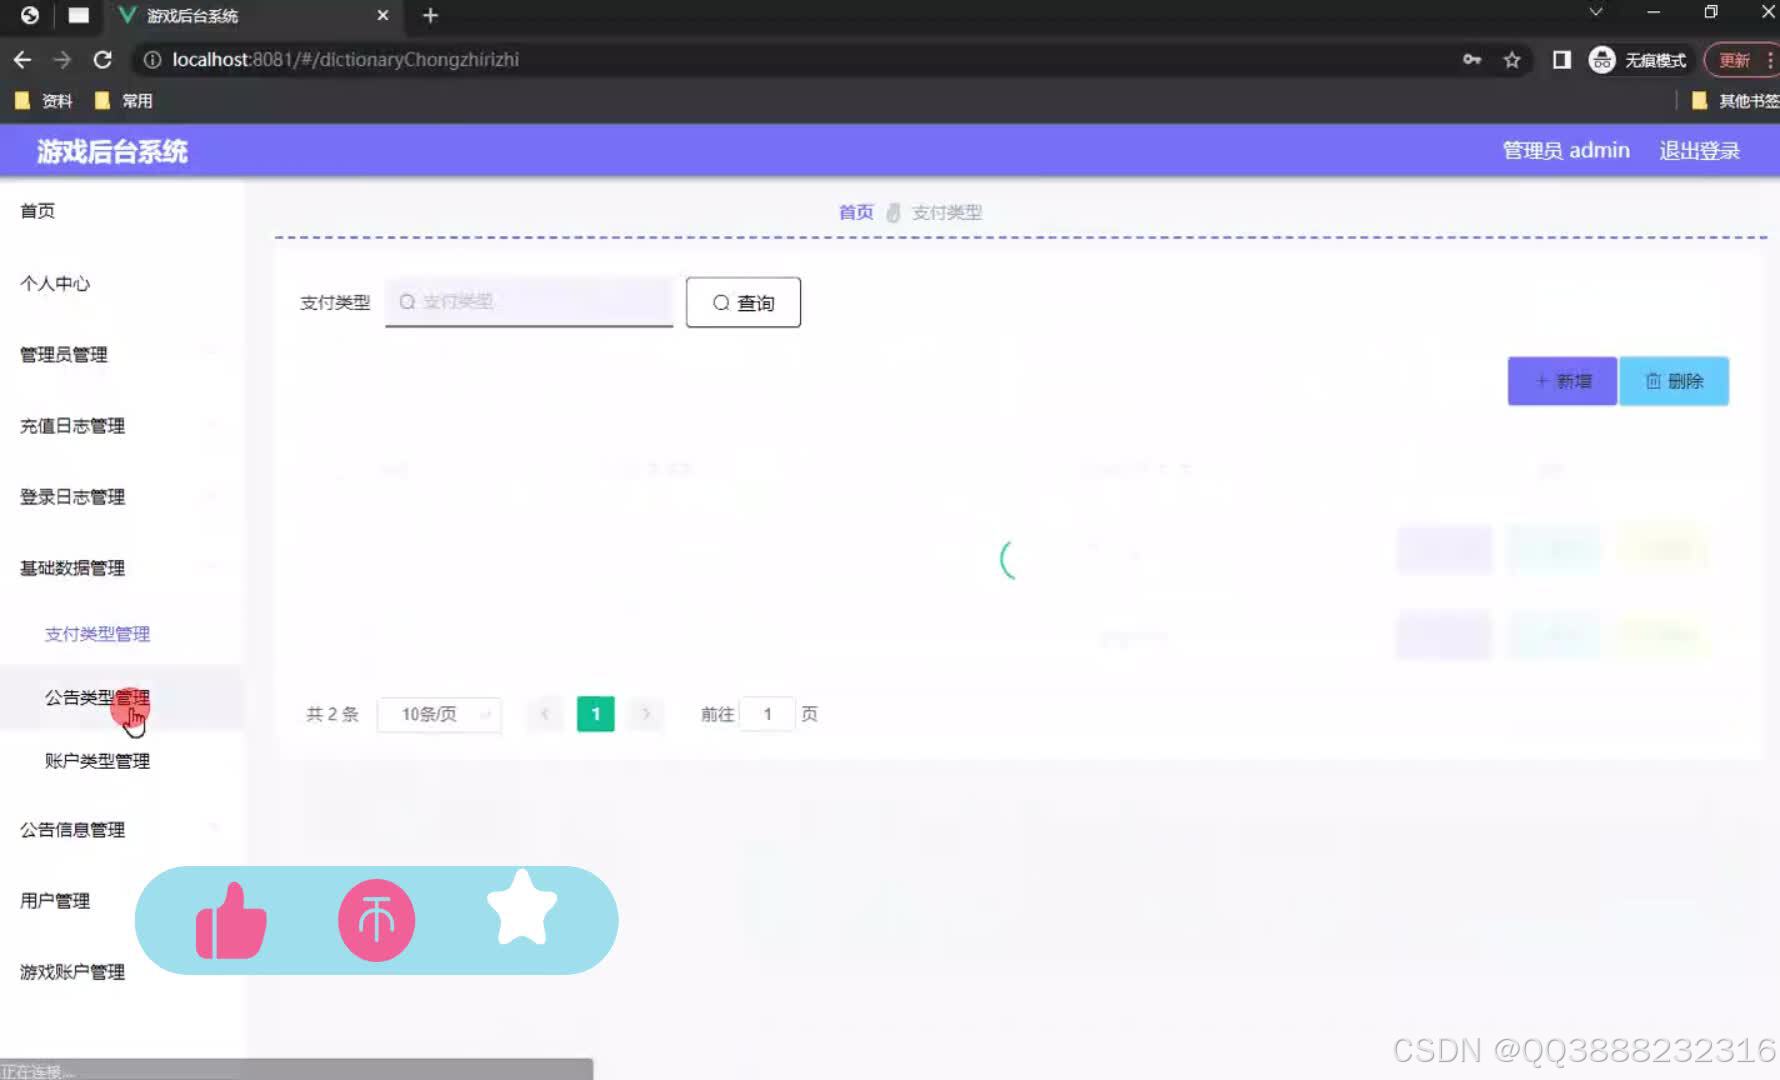
Task: Click the coin reward icon
Action: pos(375,919)
